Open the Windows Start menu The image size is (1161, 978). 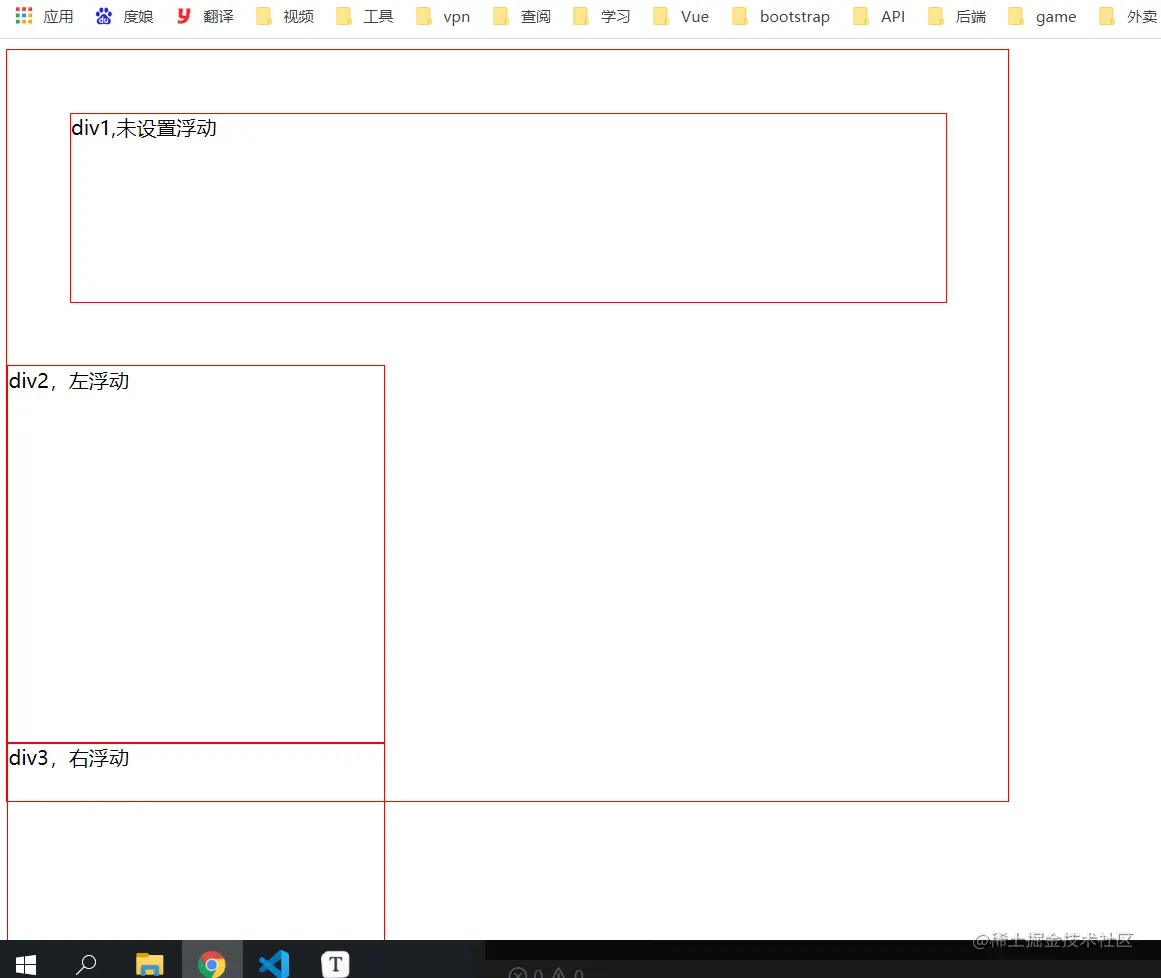[24, 961]
